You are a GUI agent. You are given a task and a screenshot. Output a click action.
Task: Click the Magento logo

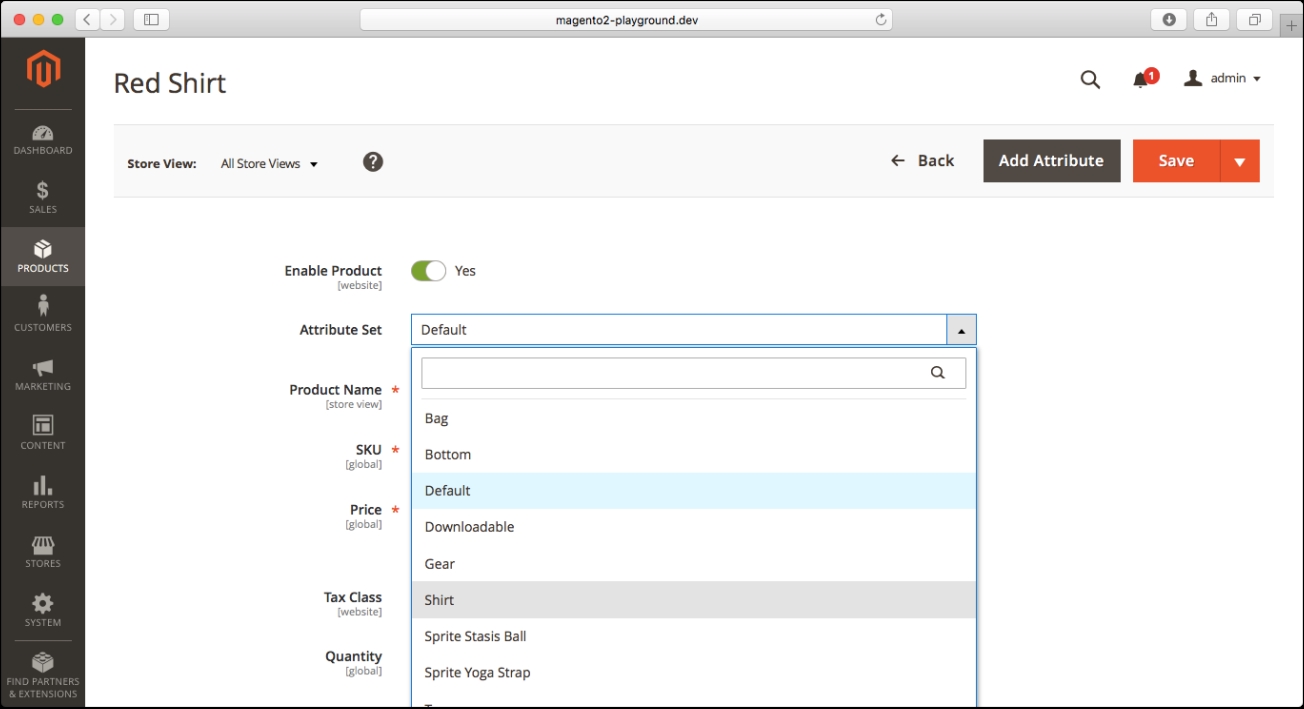coord(43,70)
